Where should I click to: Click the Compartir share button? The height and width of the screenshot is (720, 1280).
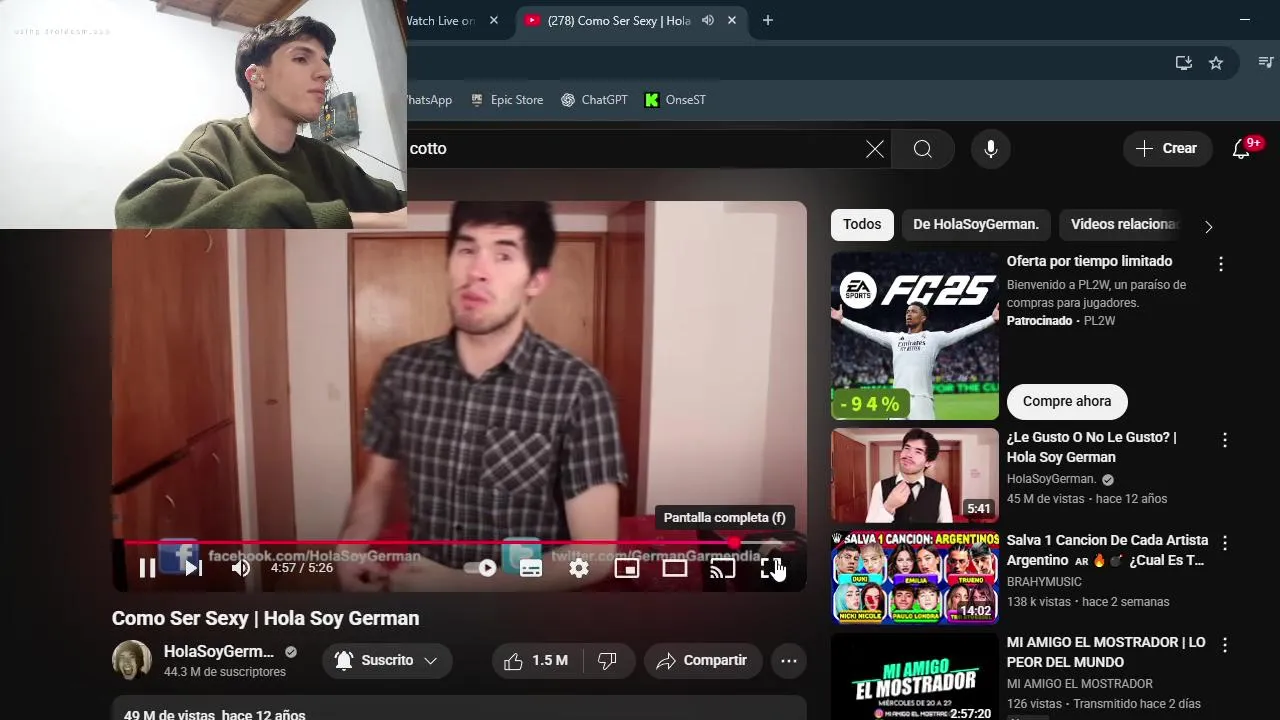click(702, 661)
